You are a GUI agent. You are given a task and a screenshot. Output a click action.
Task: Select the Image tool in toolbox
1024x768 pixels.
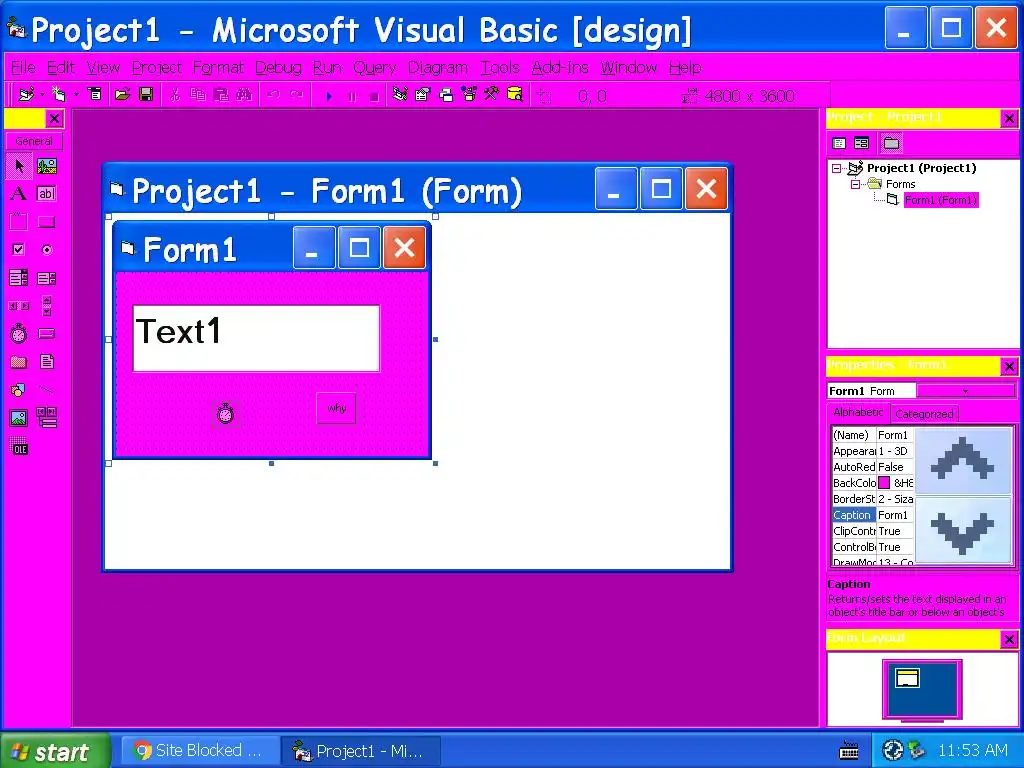[x=19, y=418]
